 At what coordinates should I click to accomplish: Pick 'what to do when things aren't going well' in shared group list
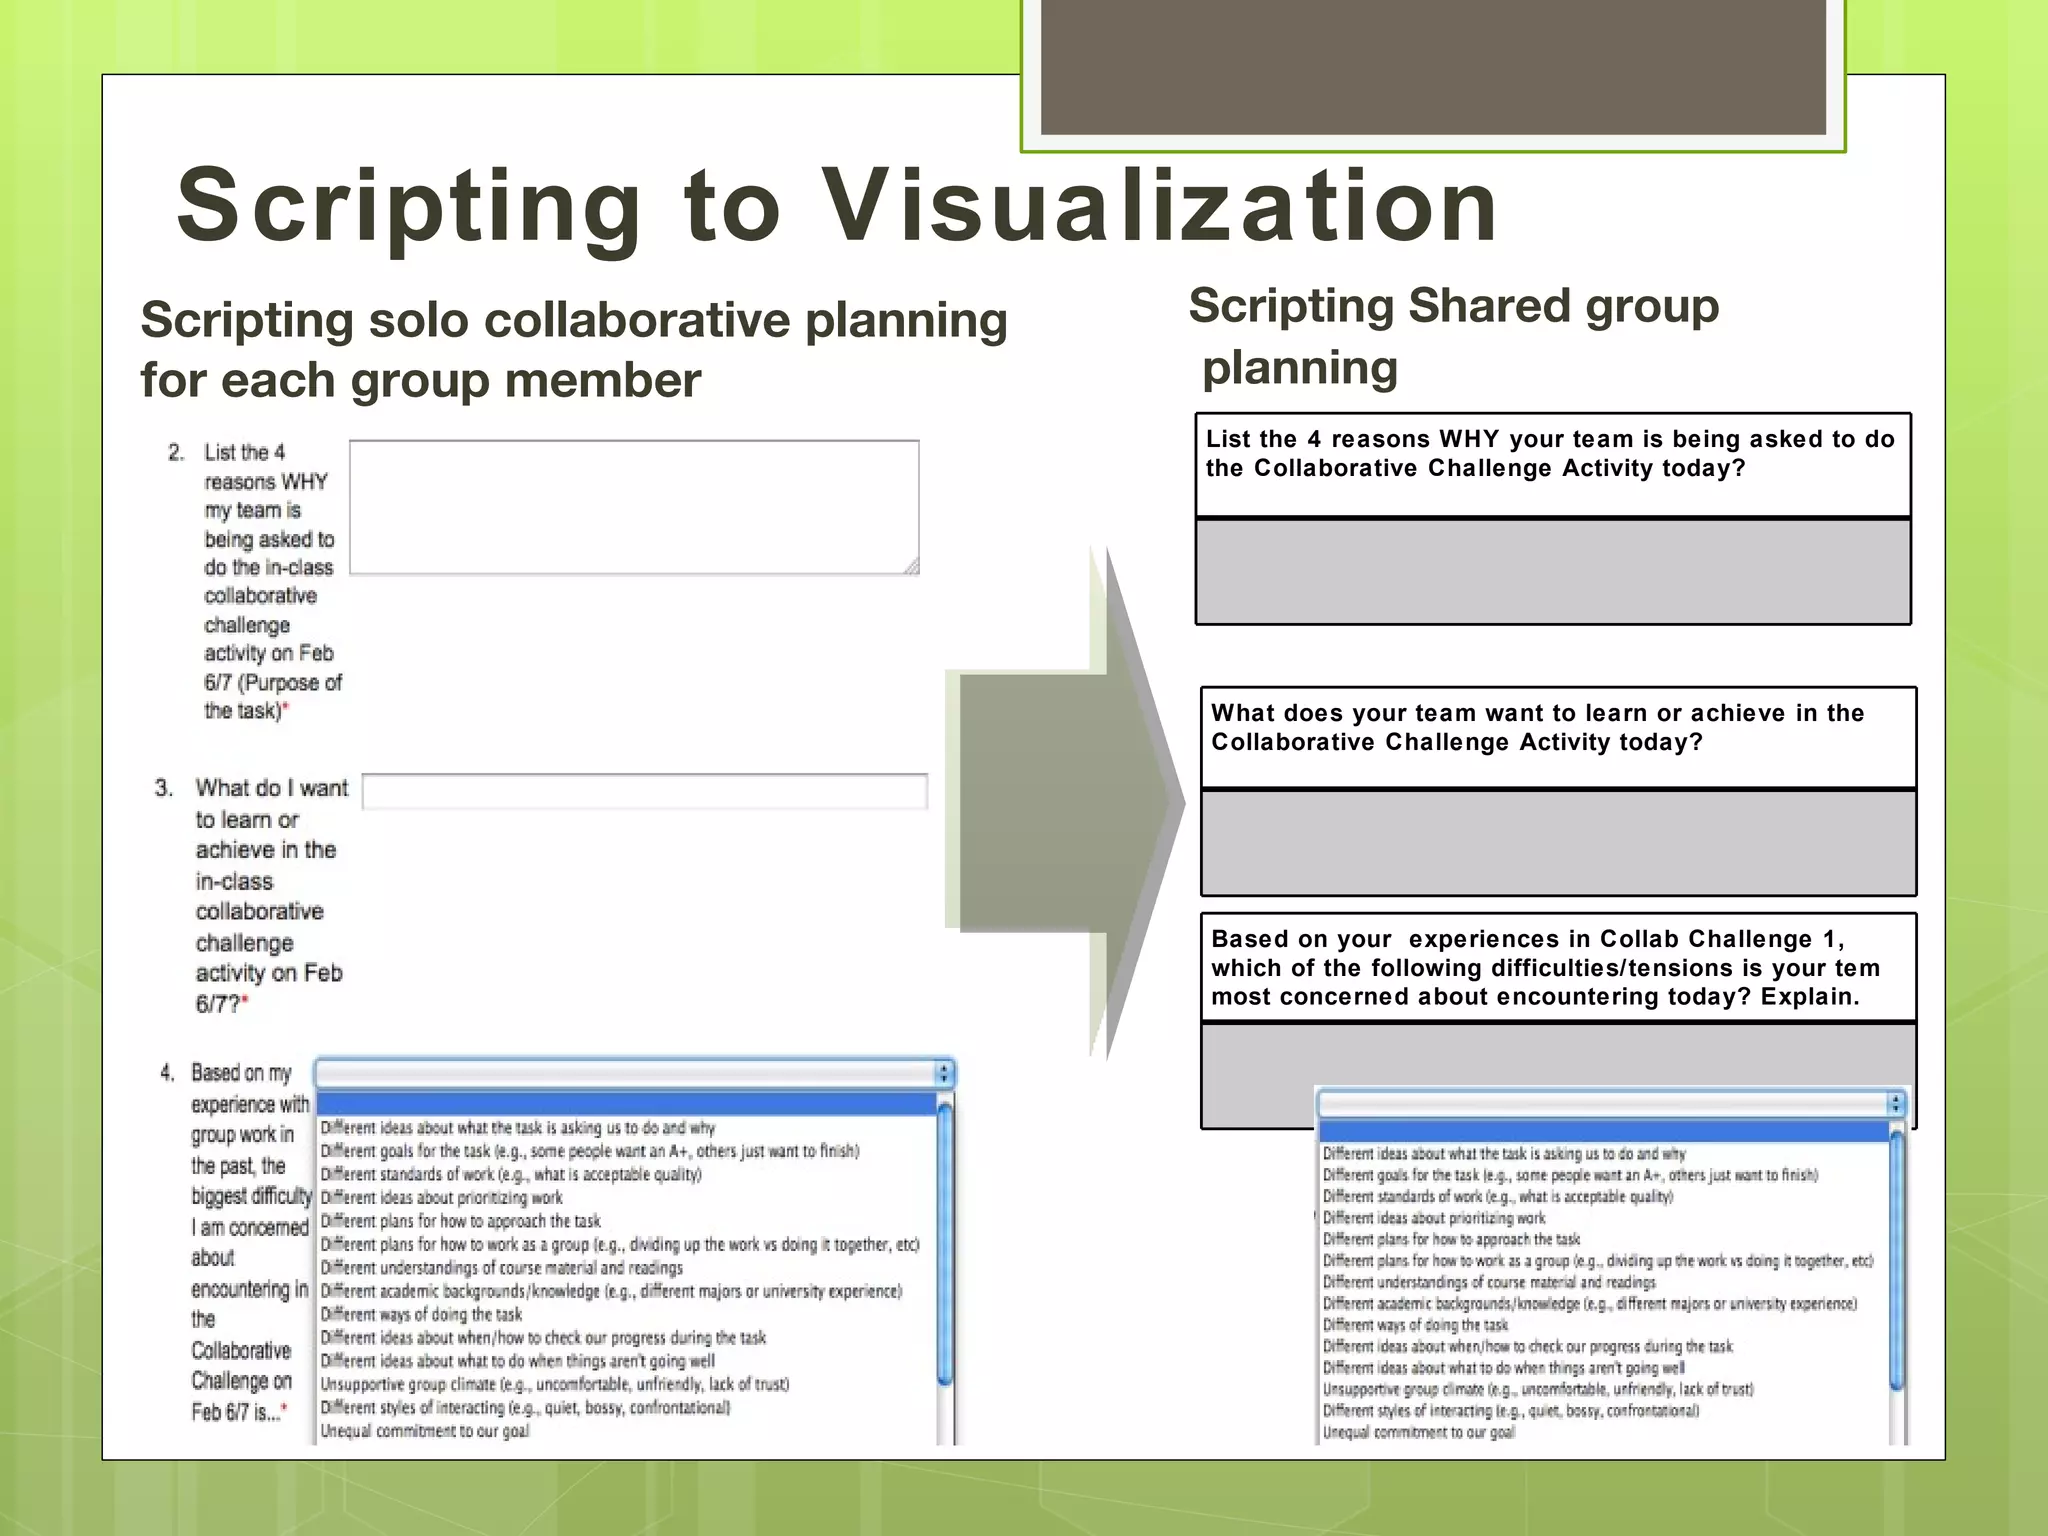pos(1504,1368)
